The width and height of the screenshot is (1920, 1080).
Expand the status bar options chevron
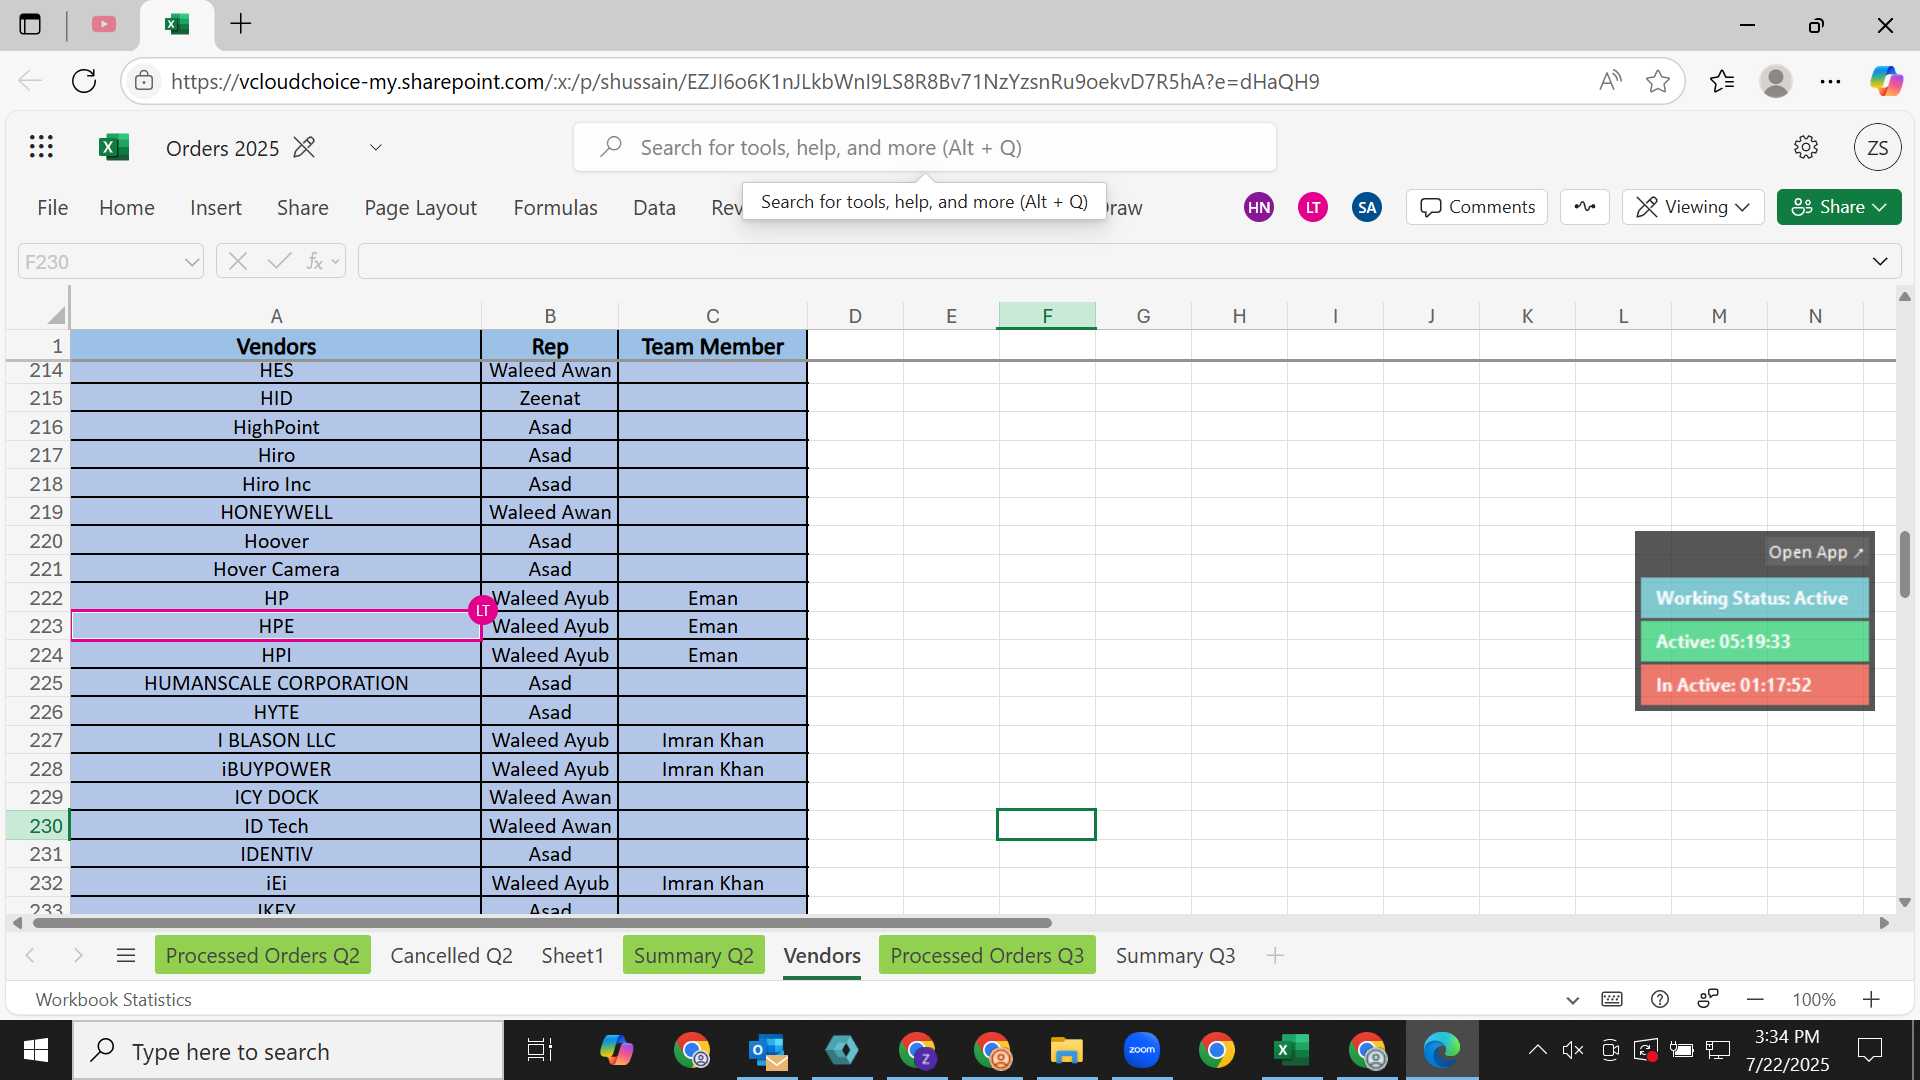click(1572, 1000)
